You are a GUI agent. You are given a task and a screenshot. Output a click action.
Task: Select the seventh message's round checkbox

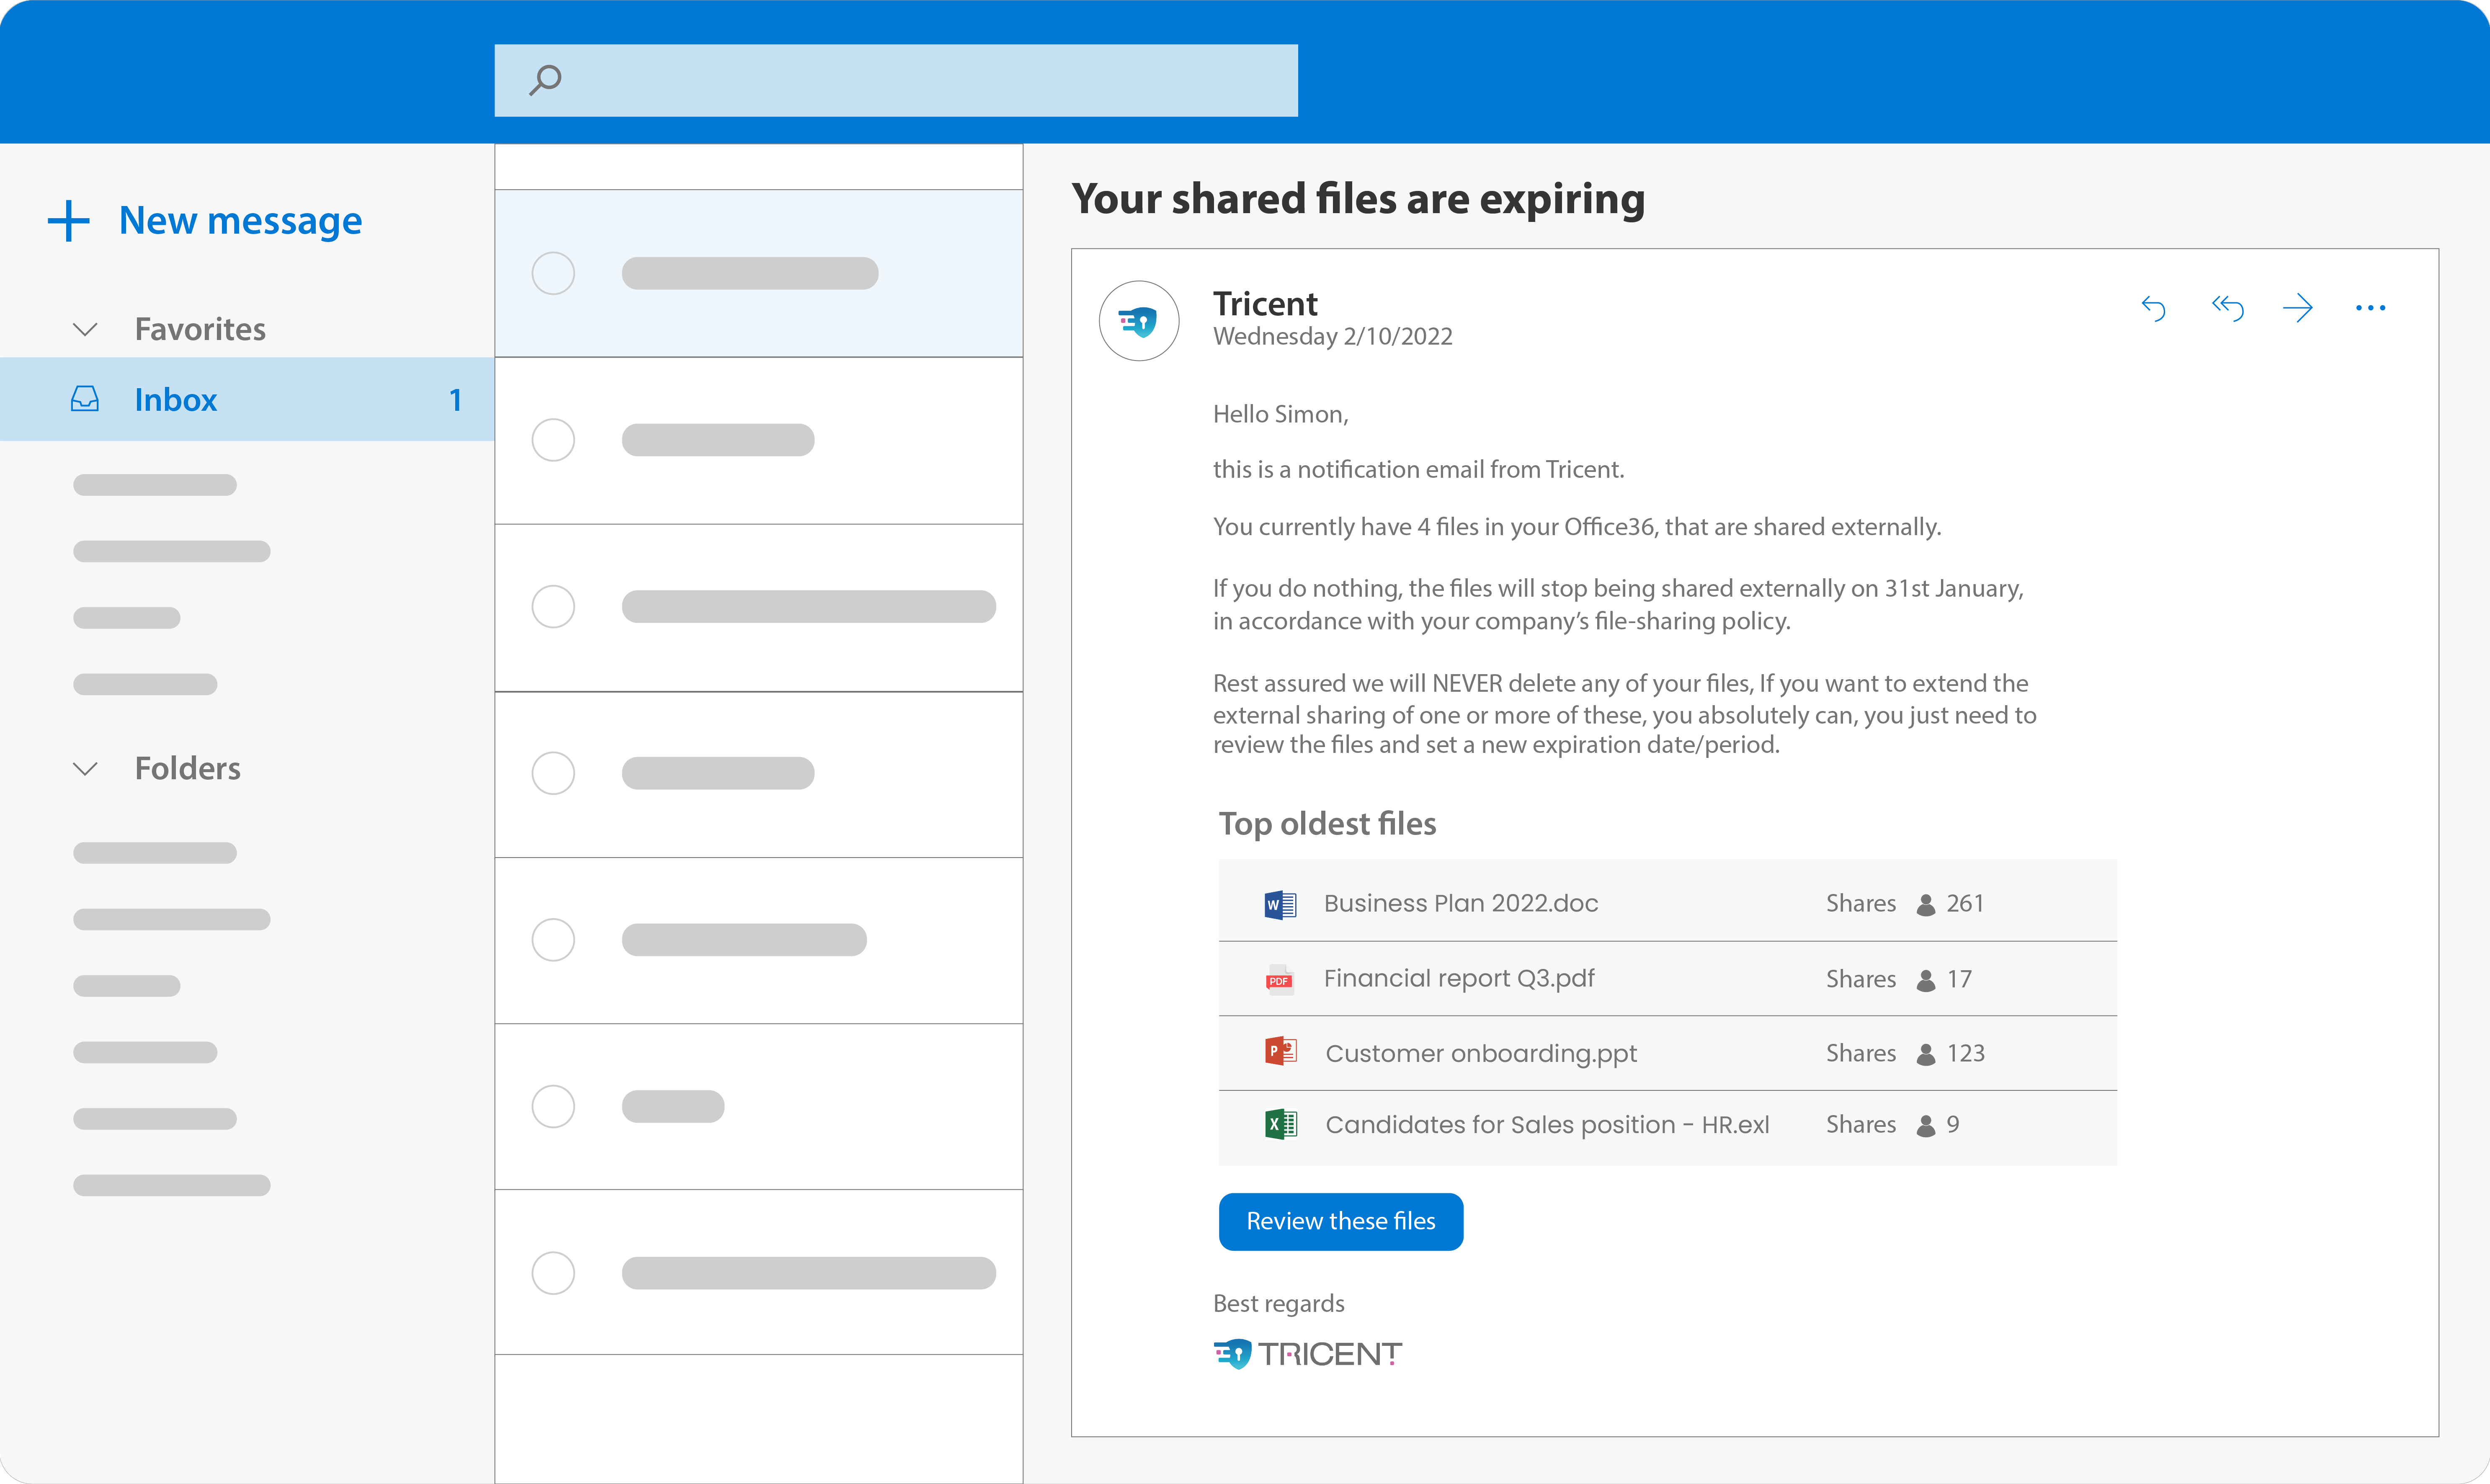pyautogui.click(x=553, y=1273)
